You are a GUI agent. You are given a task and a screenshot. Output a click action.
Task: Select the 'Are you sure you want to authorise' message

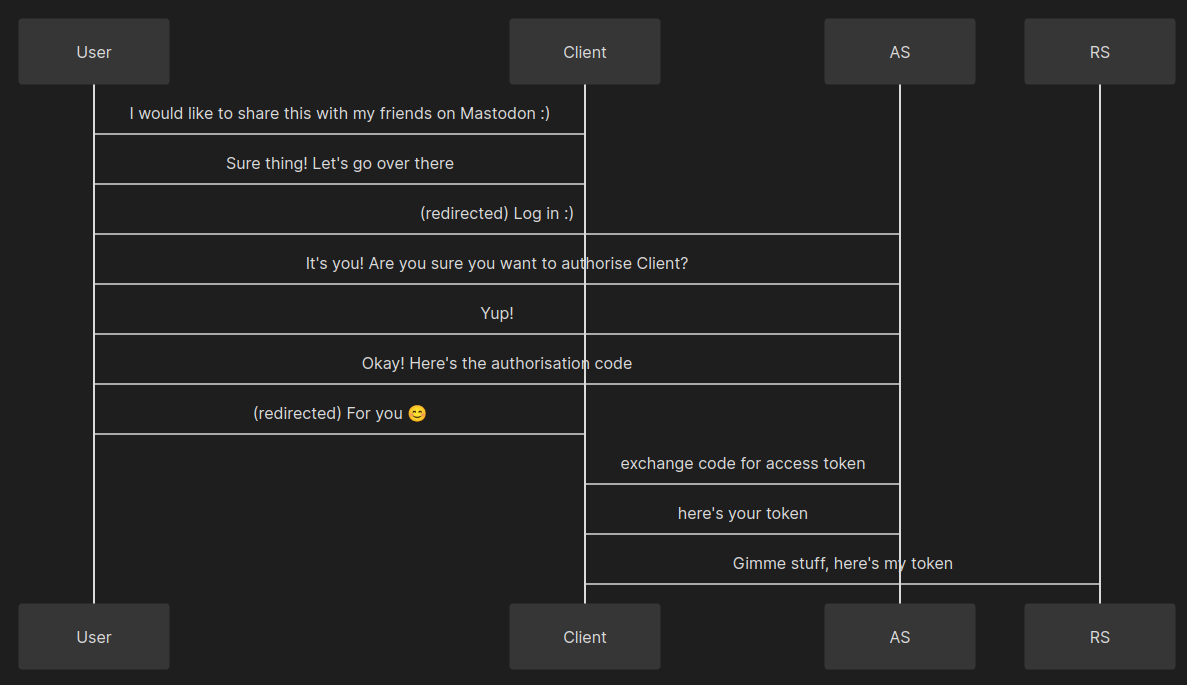pos(497,264)
